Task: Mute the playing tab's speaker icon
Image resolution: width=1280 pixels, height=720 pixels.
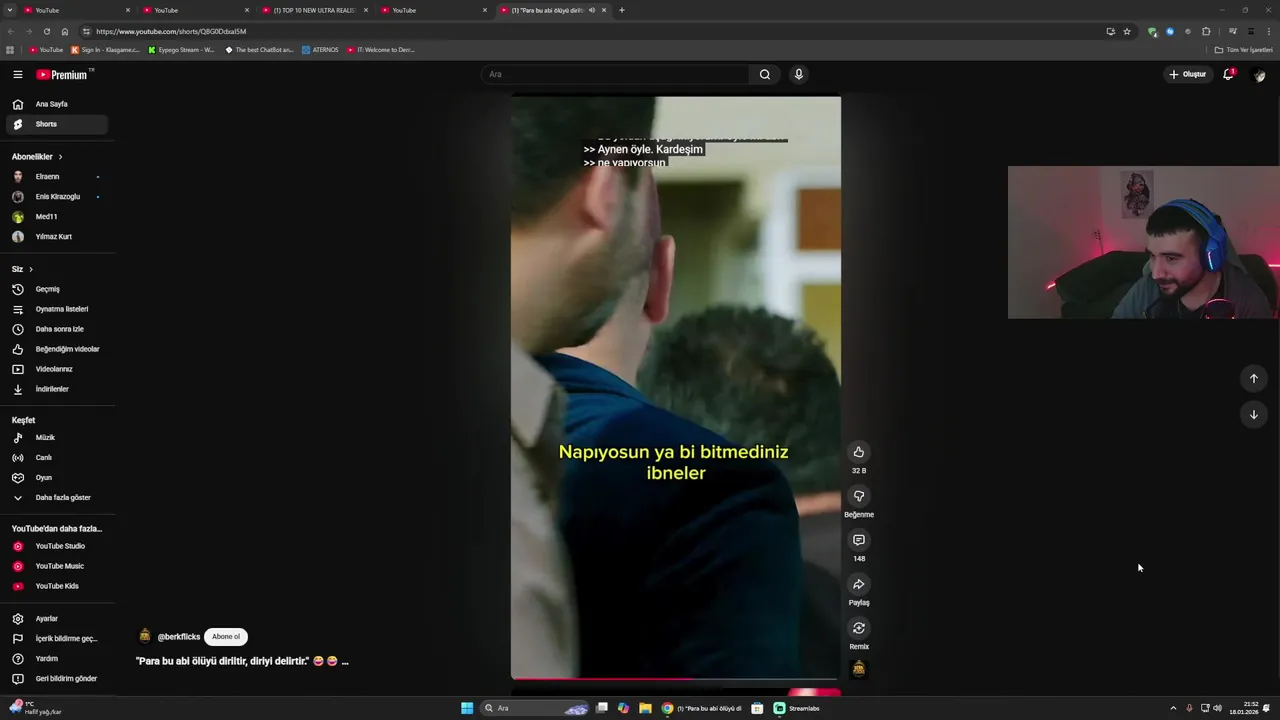Action: click(591, 10)
